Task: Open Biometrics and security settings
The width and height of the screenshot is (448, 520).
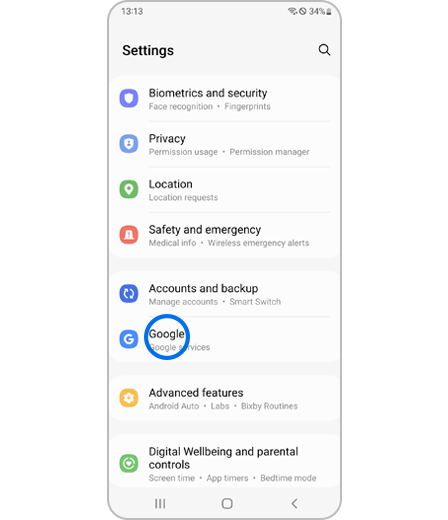Action: (x=225, y=99)
